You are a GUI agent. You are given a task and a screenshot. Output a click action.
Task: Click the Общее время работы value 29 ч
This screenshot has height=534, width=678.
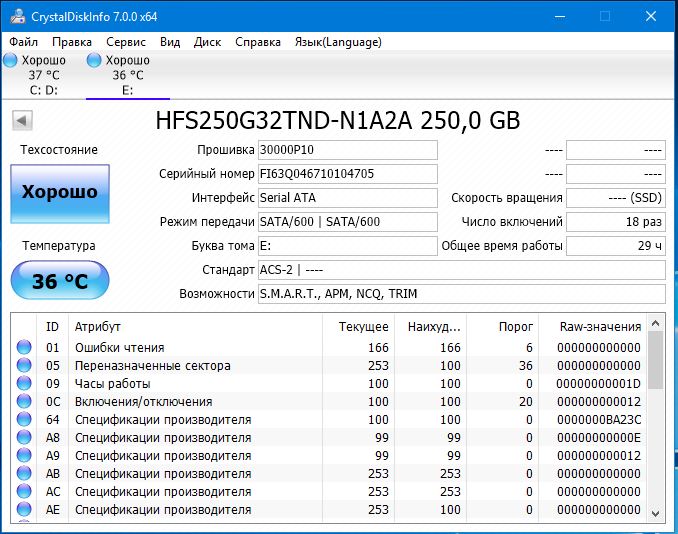[616, 246]
